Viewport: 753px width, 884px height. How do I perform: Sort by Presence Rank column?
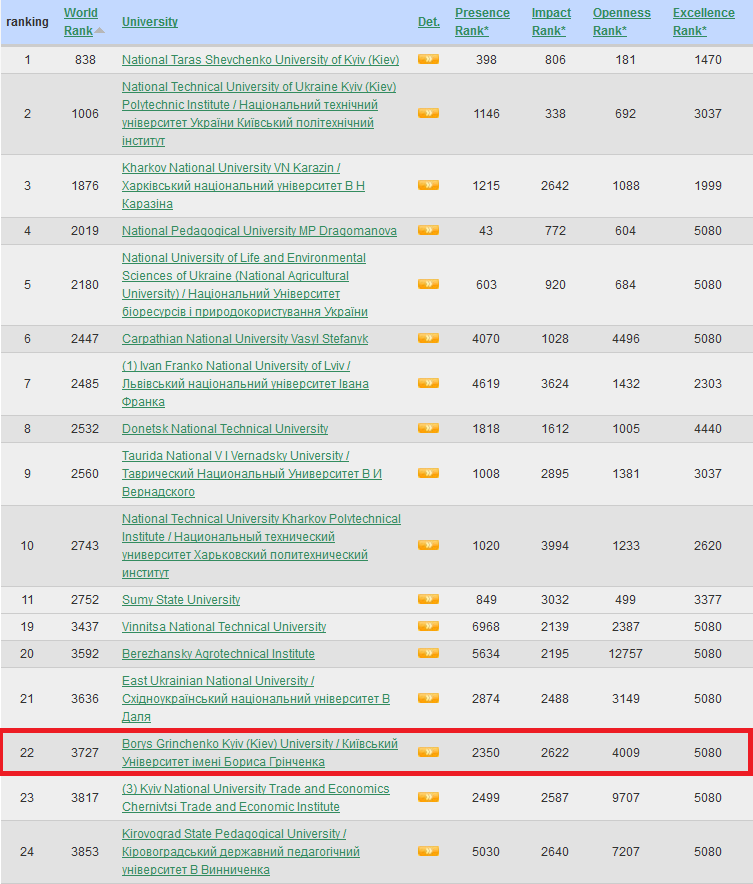click(x=482, y=21)
